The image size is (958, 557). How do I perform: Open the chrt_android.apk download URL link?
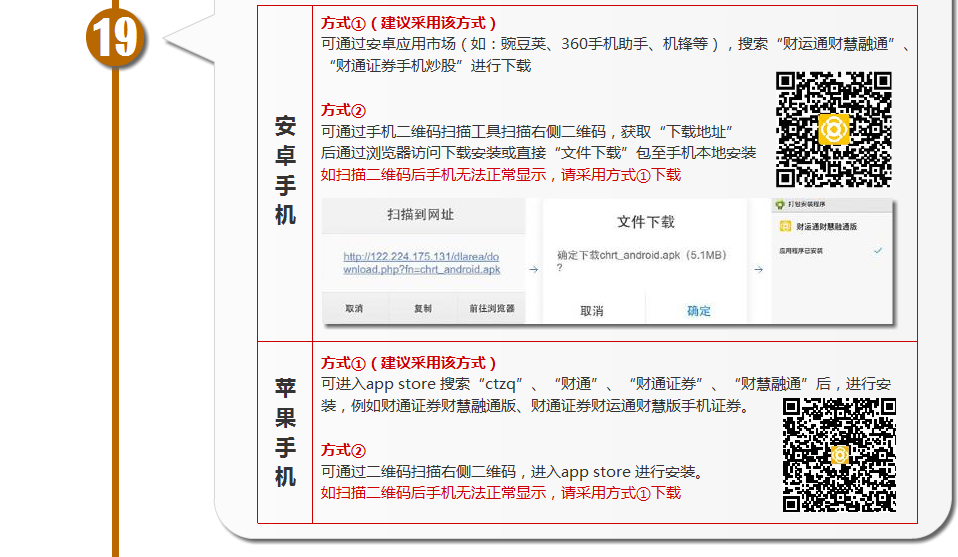coord(422,263)
